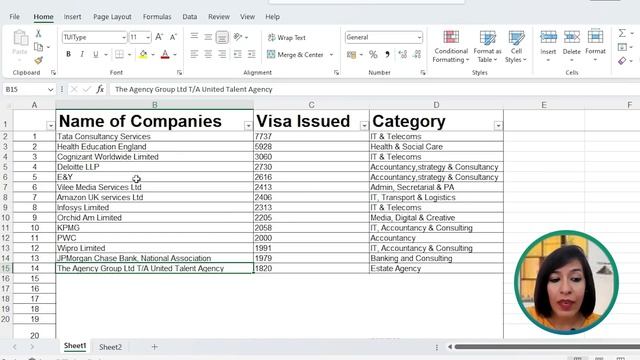
Task: Increase decimal places icon
Action: tap(403, 54)
